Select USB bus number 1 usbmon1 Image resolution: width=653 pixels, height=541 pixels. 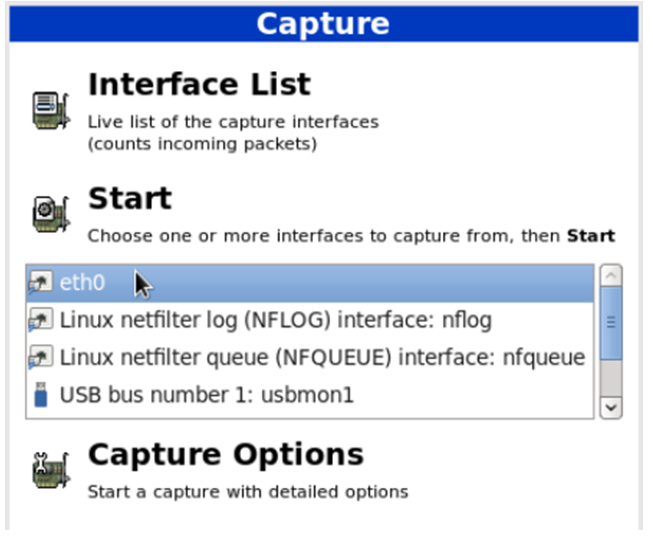207,394
